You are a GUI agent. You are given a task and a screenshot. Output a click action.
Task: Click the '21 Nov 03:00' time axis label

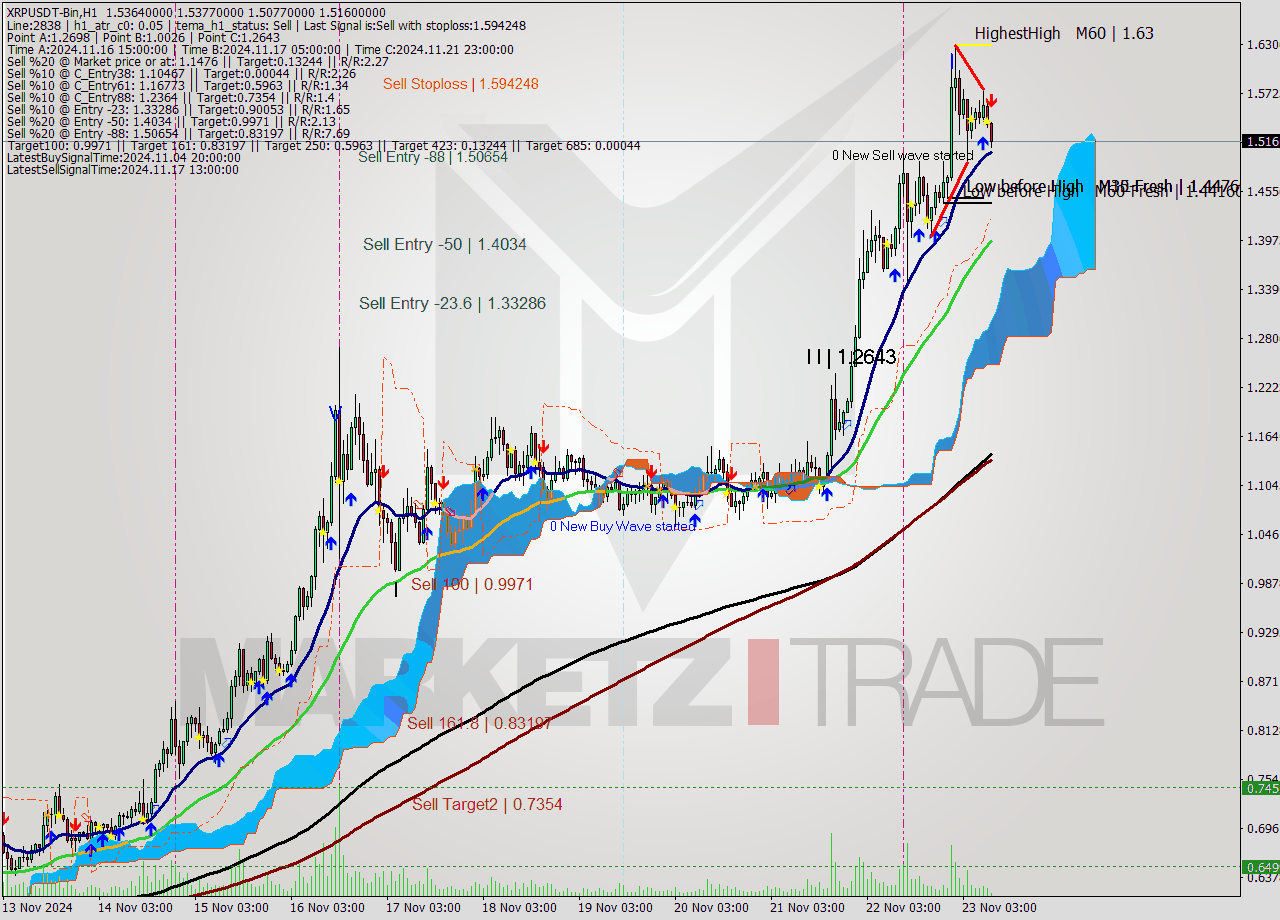(806, 908)
